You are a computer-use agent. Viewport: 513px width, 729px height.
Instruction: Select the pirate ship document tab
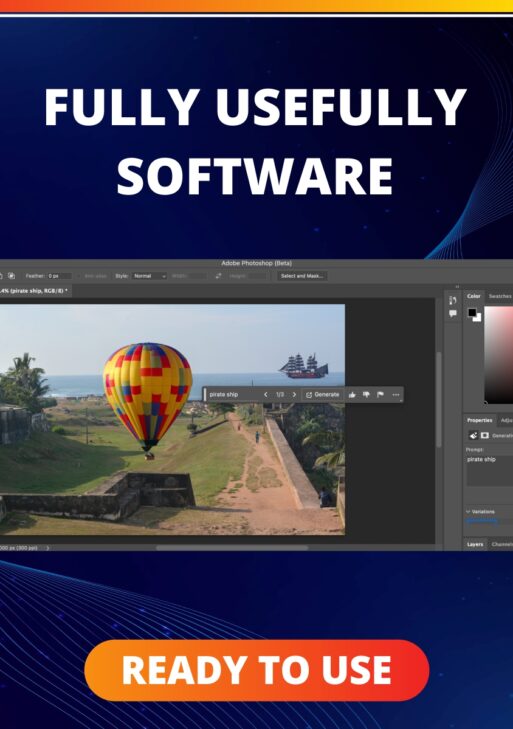point(34,290)
